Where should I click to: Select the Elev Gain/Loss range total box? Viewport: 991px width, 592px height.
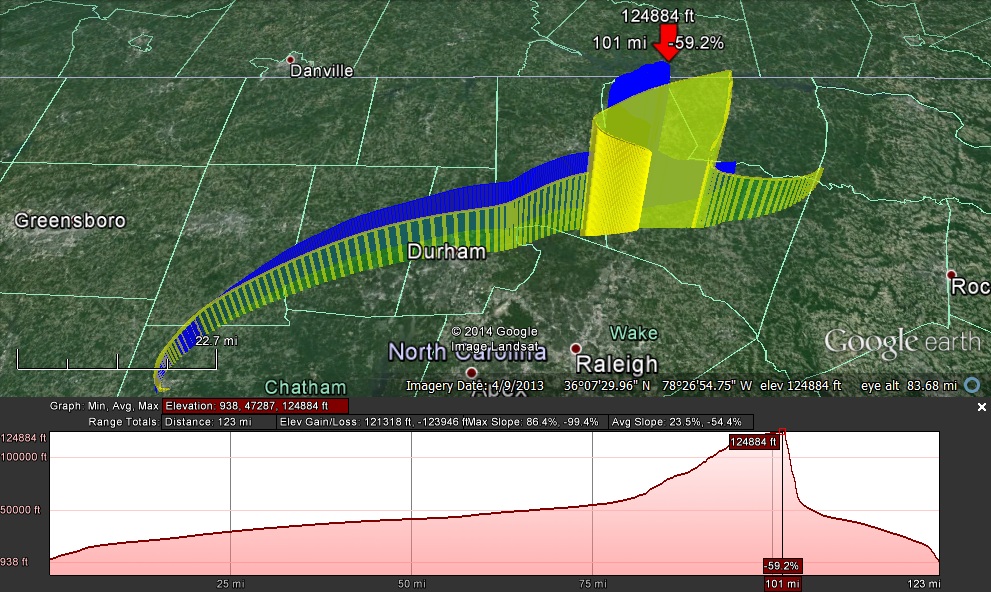(373, 422)
